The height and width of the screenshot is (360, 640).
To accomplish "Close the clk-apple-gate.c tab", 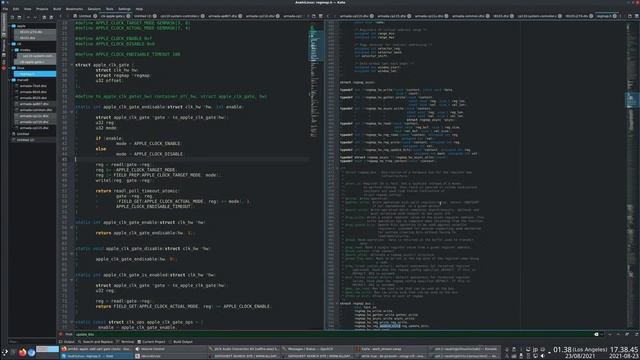I will click(x=128, y=16).
